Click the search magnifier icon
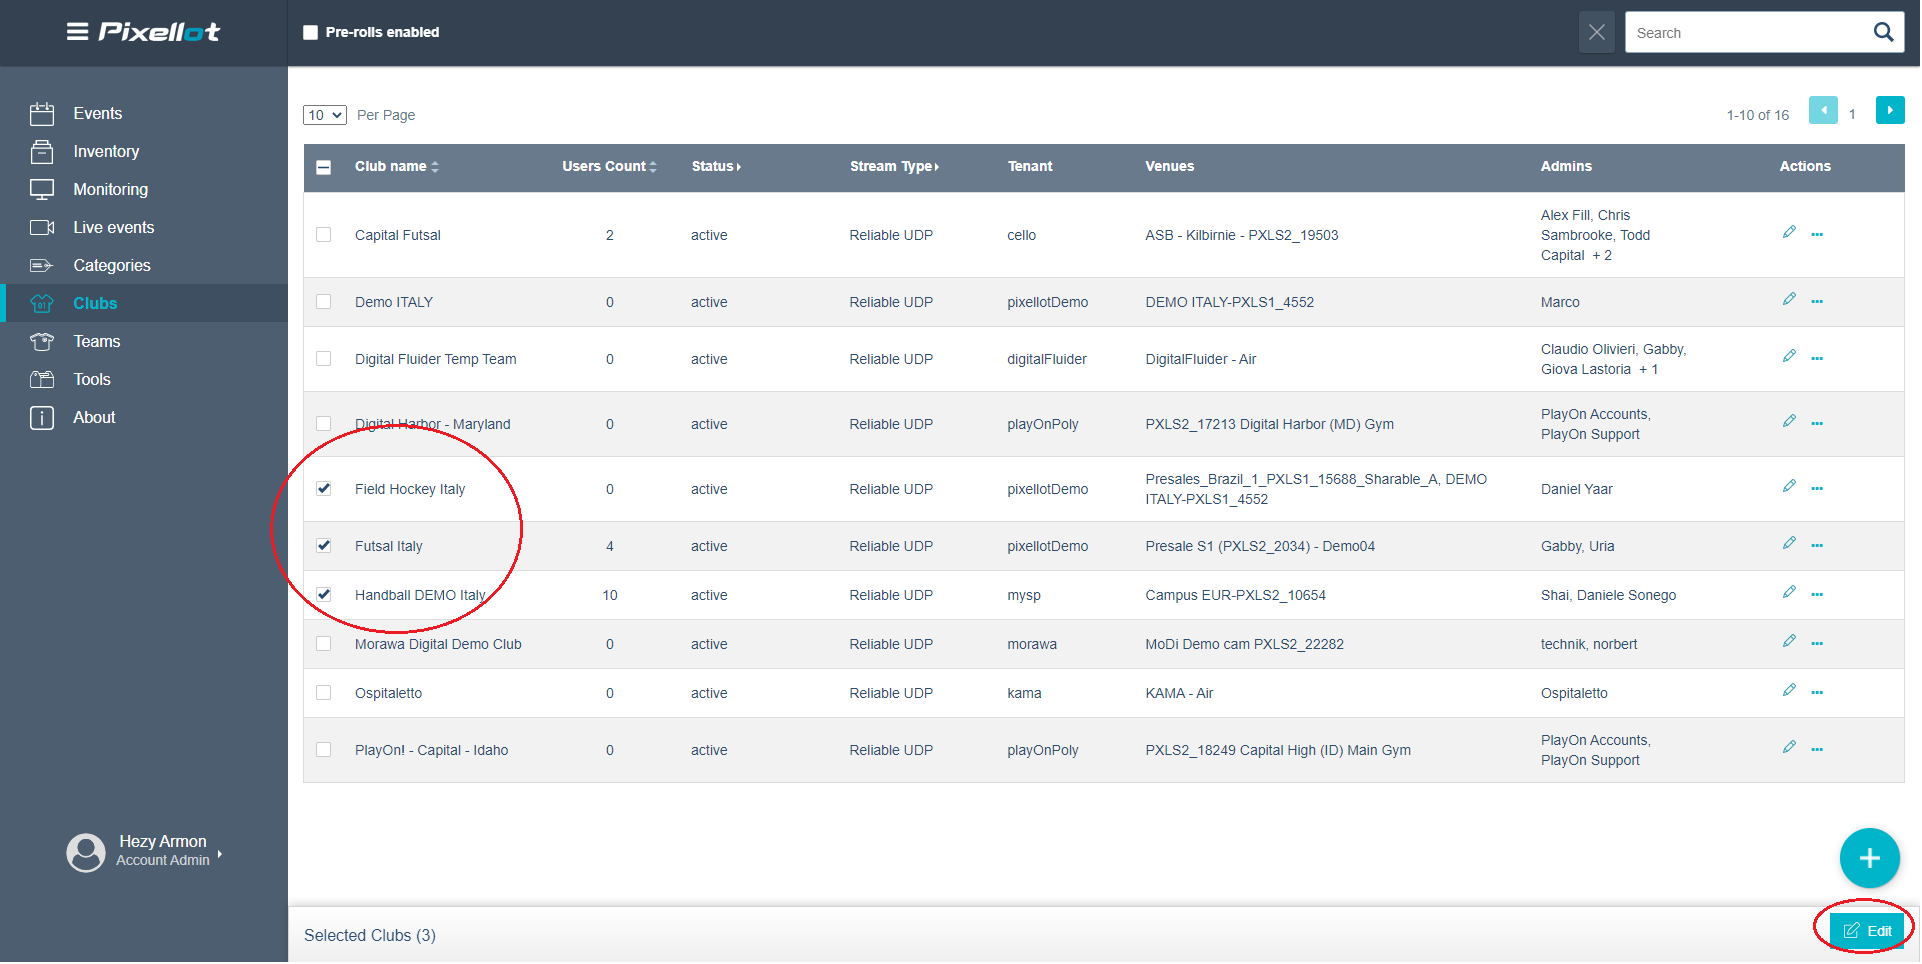The height and width of the screenshot is (964, 1922). point(1883,32)
